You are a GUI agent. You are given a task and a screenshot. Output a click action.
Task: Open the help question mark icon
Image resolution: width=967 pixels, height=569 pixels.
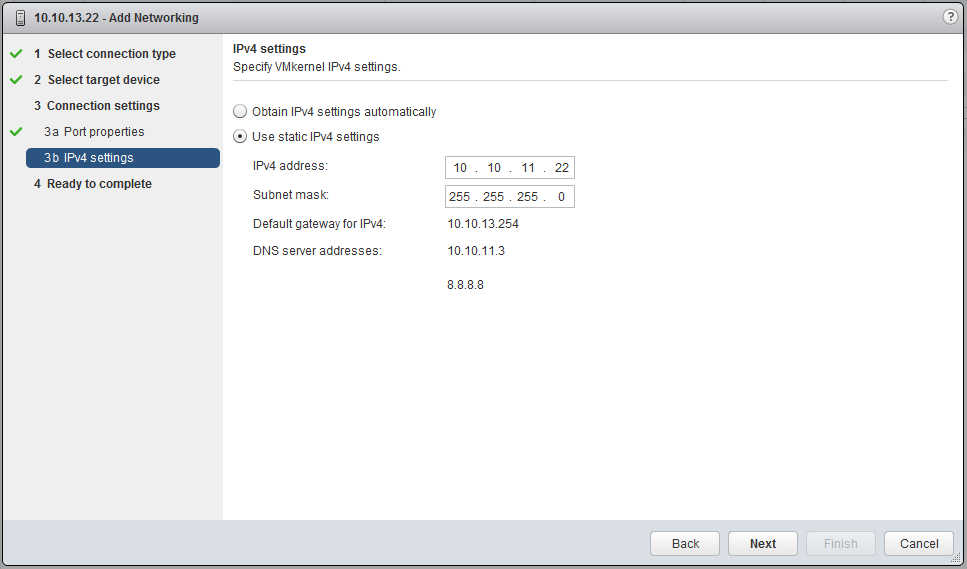pyautogui.click(x=950, y=17)
